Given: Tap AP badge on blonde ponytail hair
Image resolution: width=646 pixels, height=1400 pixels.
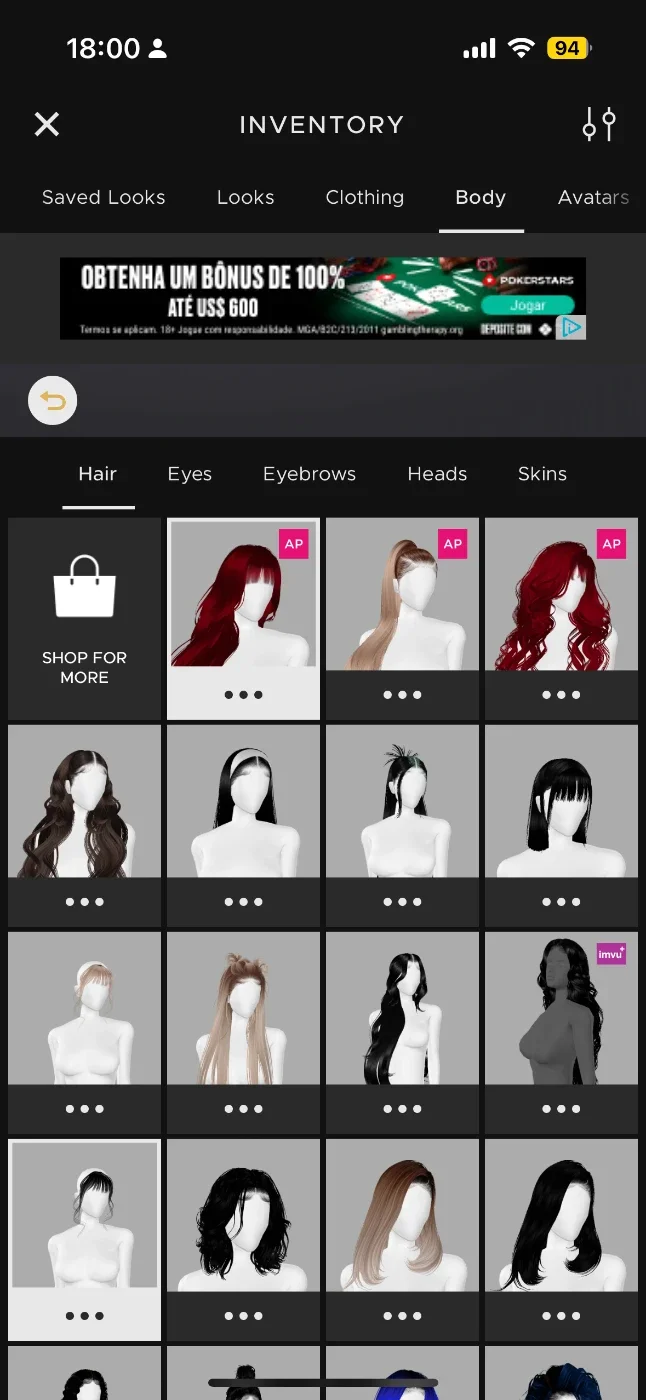Looking at the screenshot, I should pyautogui.click(x=453, y=544).
